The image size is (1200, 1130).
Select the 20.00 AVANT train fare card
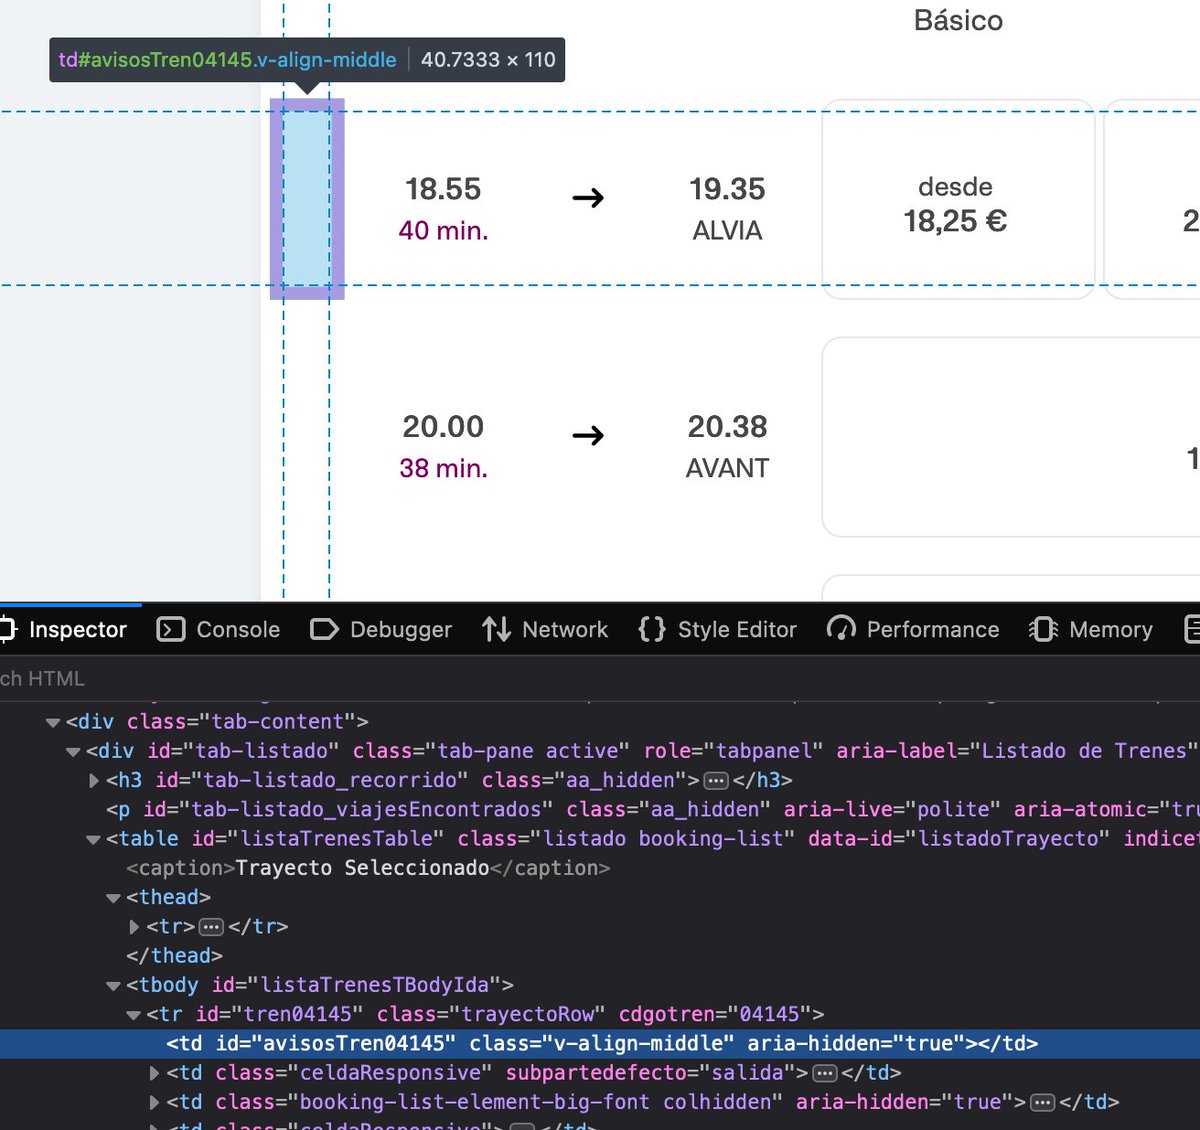click(1010, 437)
